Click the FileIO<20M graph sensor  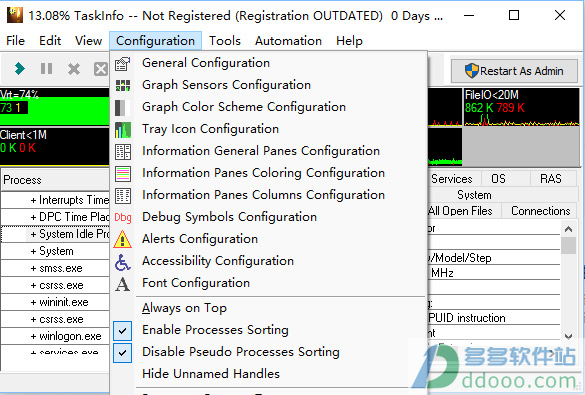(x=522, y=107)
